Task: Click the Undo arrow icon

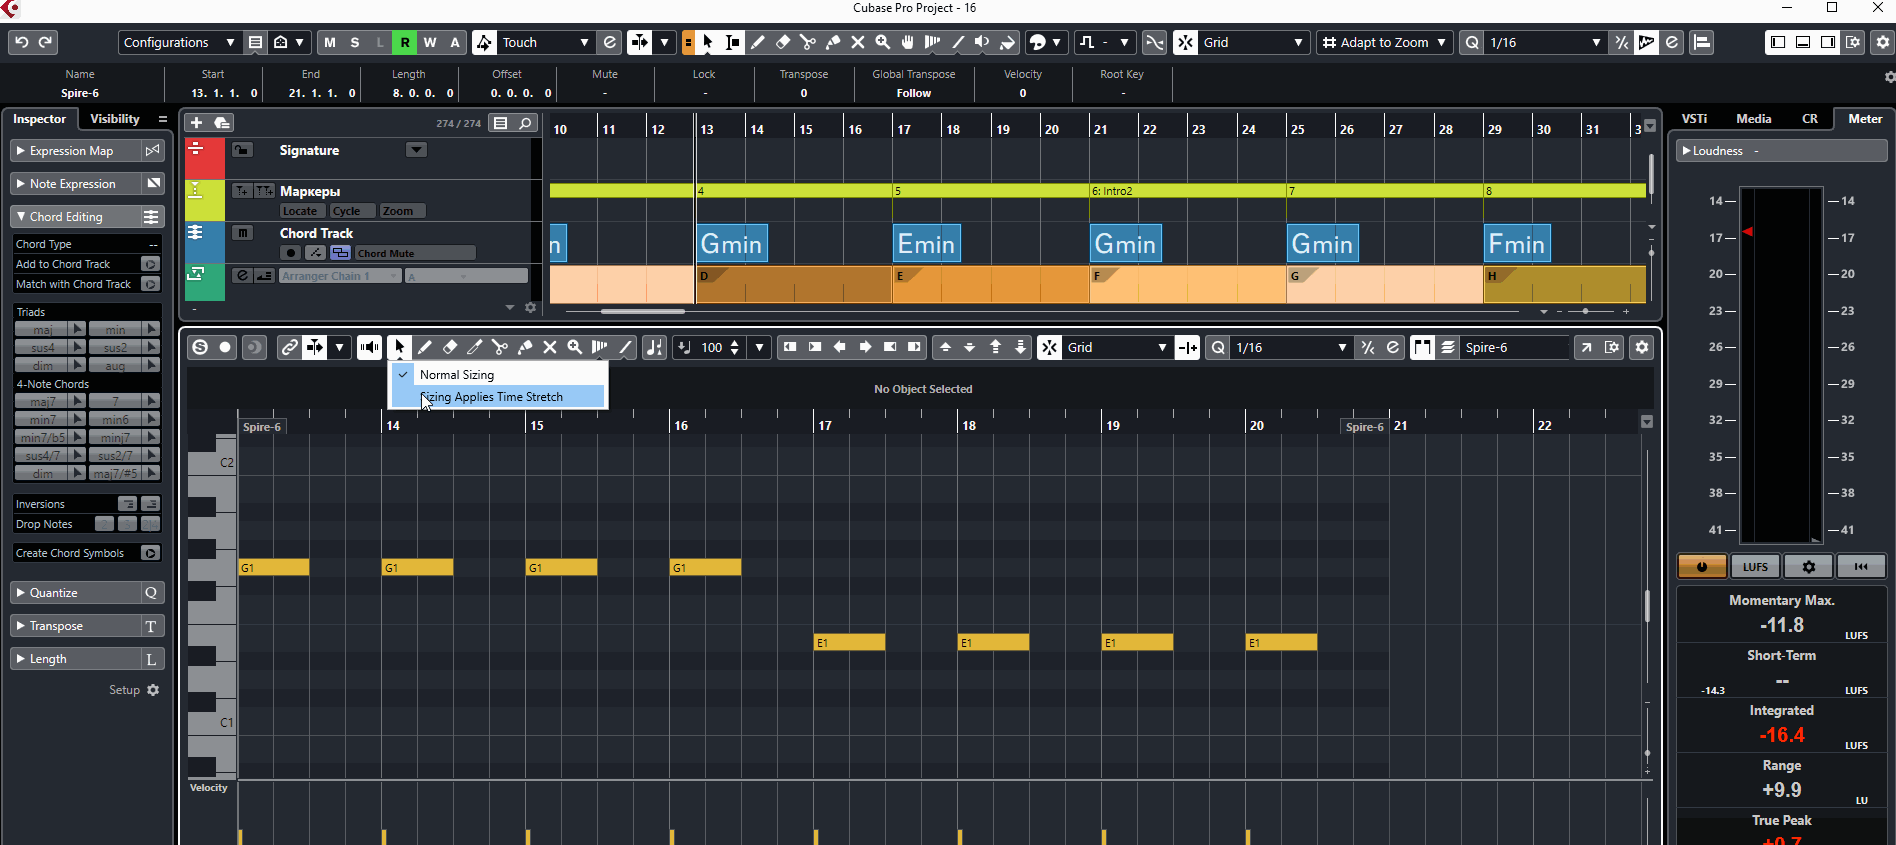Action: pyautogui.click(x=21, y=42)
